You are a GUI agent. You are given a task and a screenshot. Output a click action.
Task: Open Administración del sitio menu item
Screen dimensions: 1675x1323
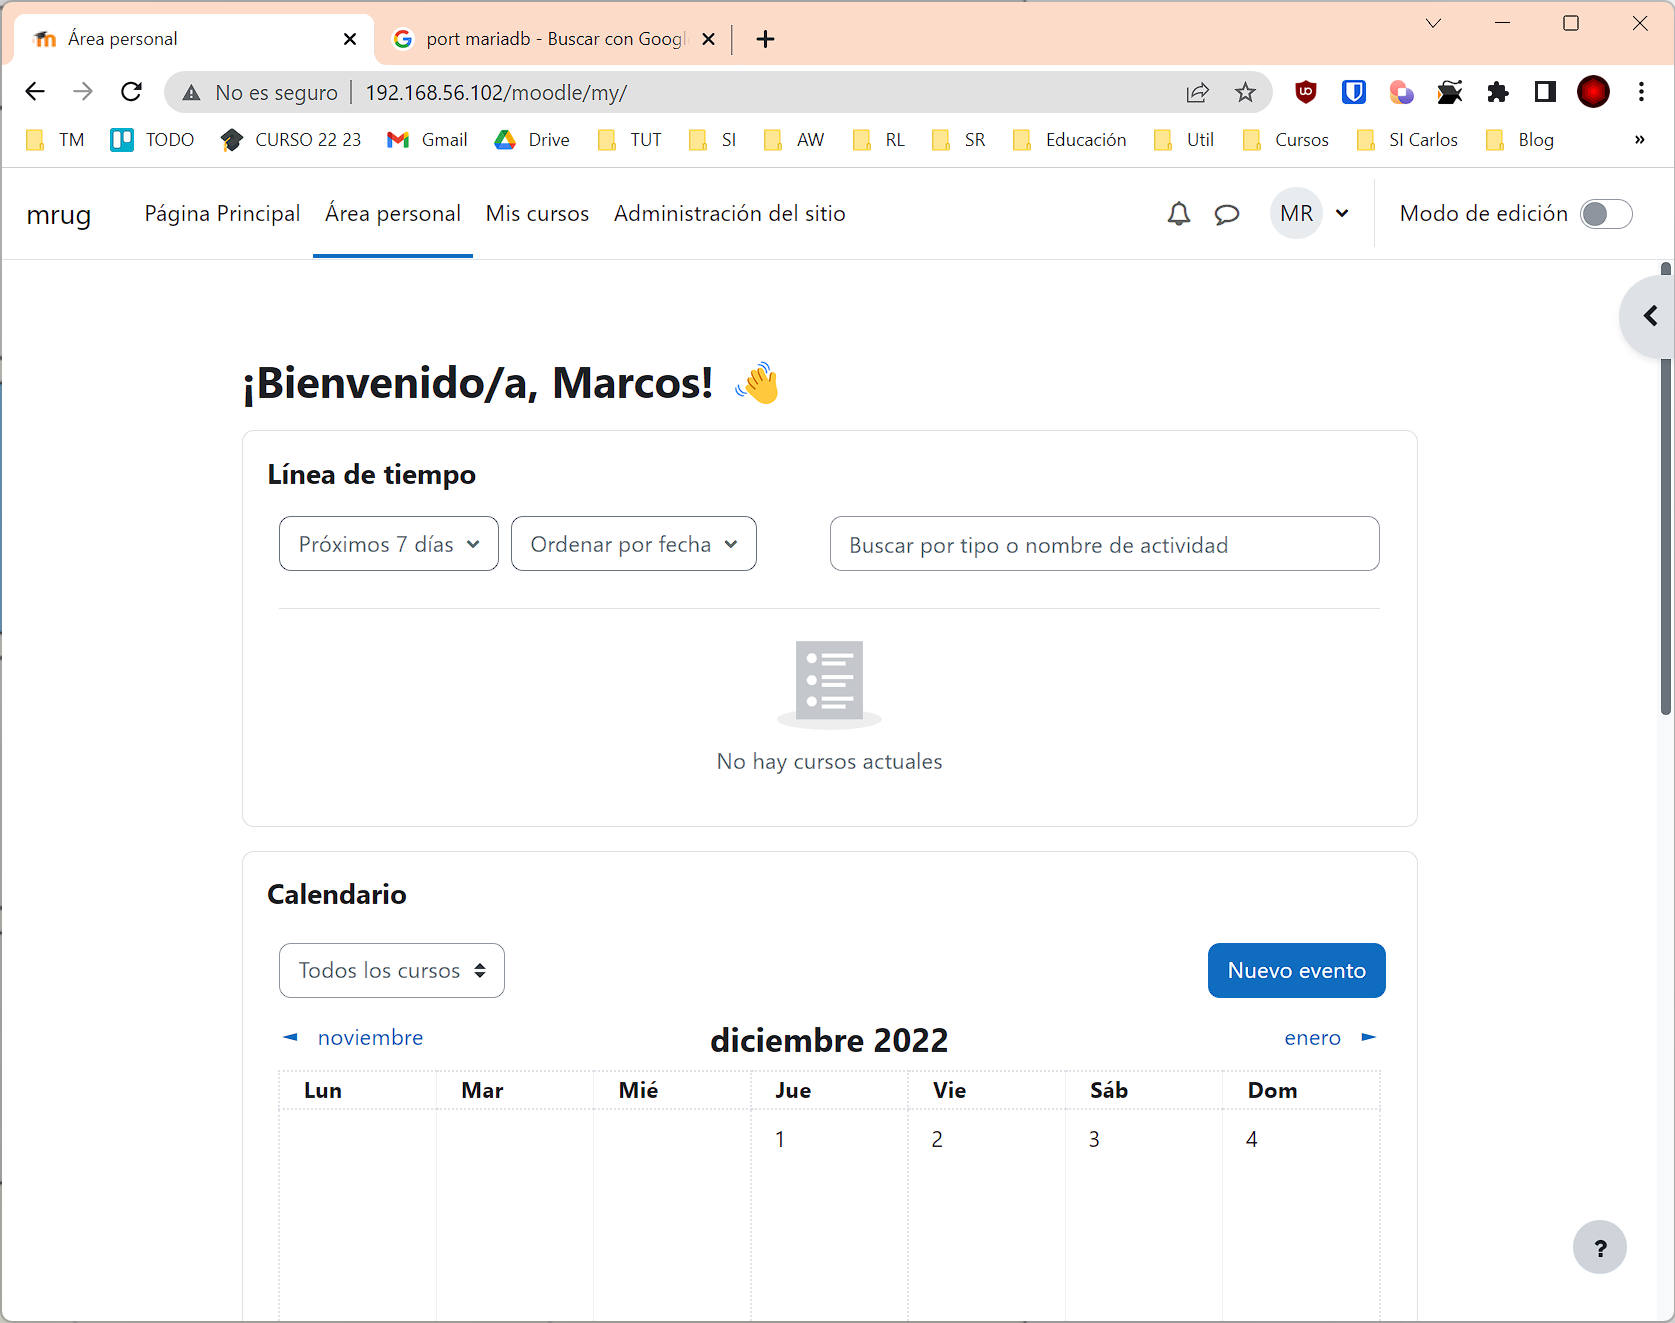[x=729, y=214]
